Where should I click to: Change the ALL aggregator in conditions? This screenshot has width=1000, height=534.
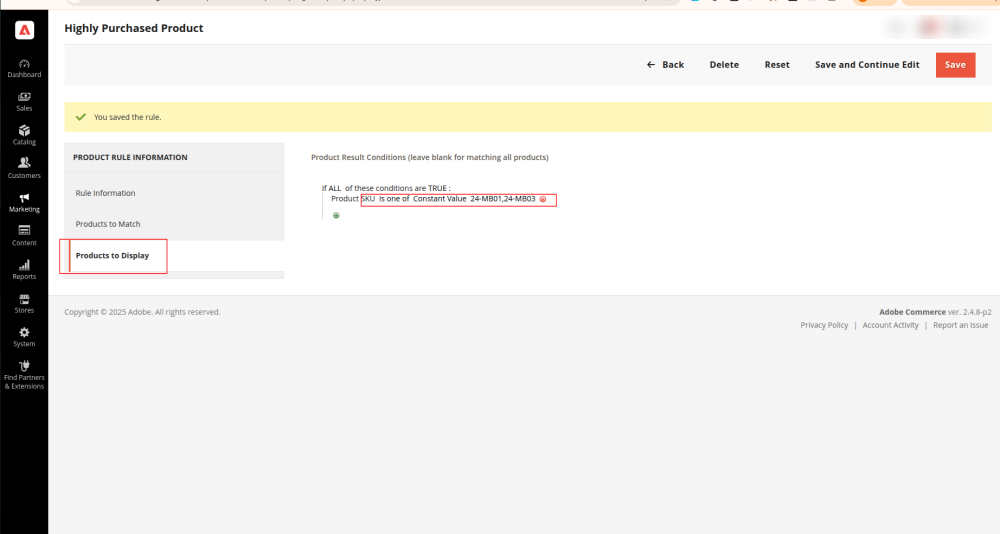click(x=334, y=188)
